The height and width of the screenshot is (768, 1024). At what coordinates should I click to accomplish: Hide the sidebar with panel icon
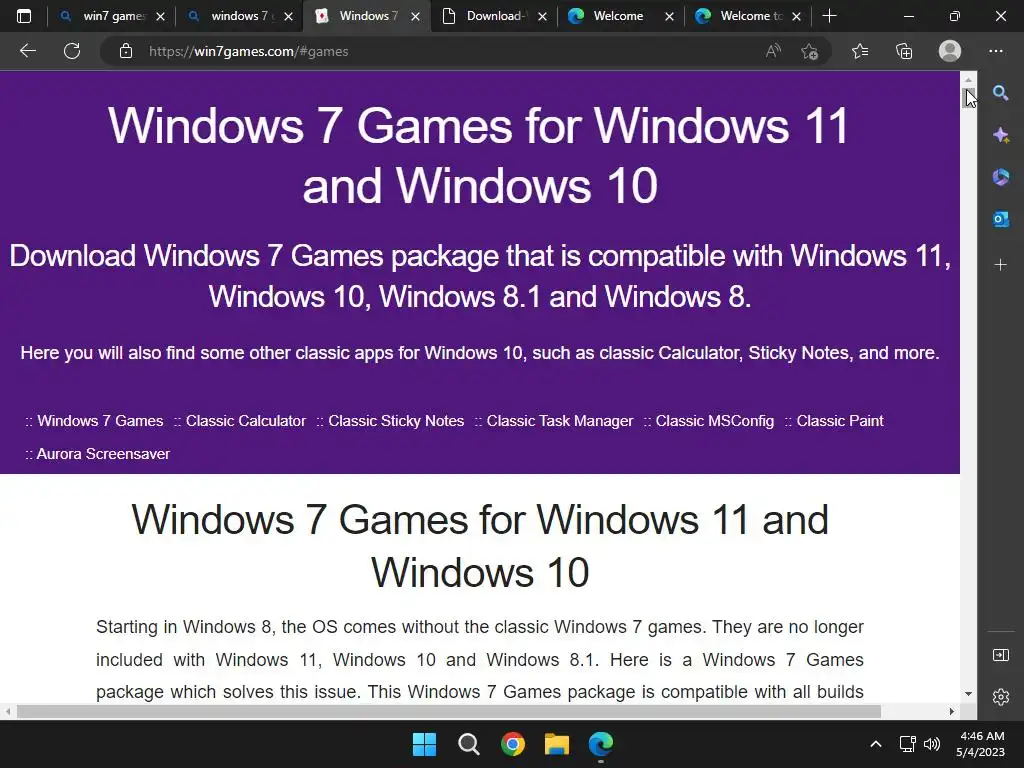(x=1000, y=655)
